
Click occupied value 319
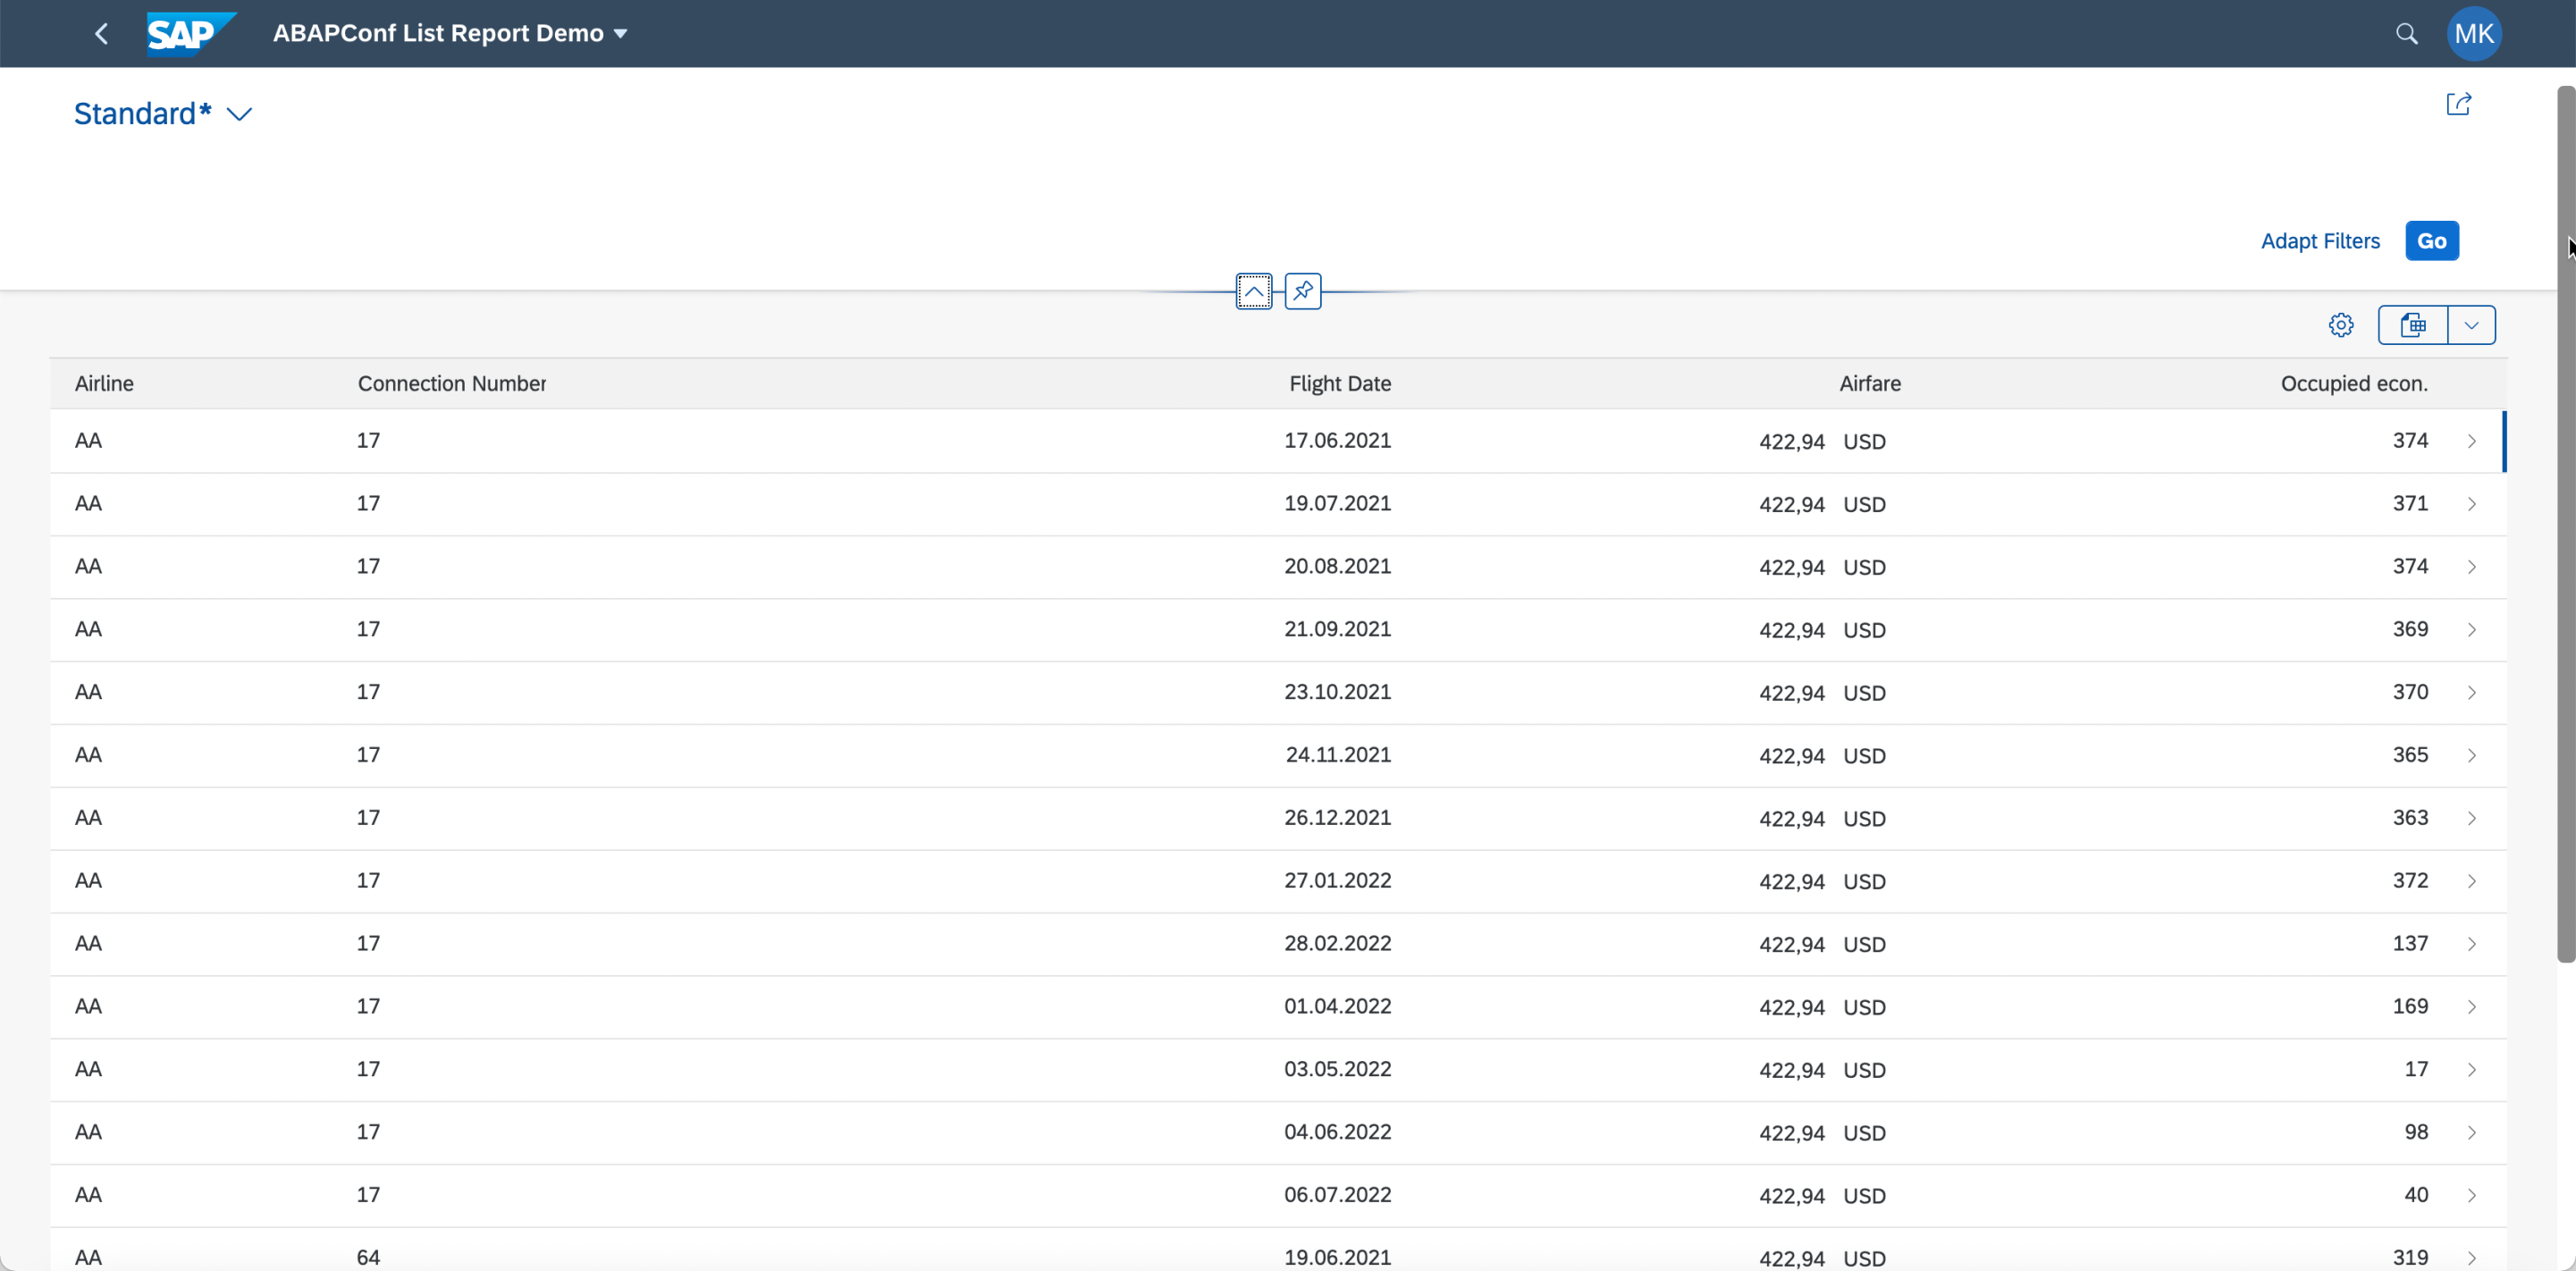point(2410,1258)
